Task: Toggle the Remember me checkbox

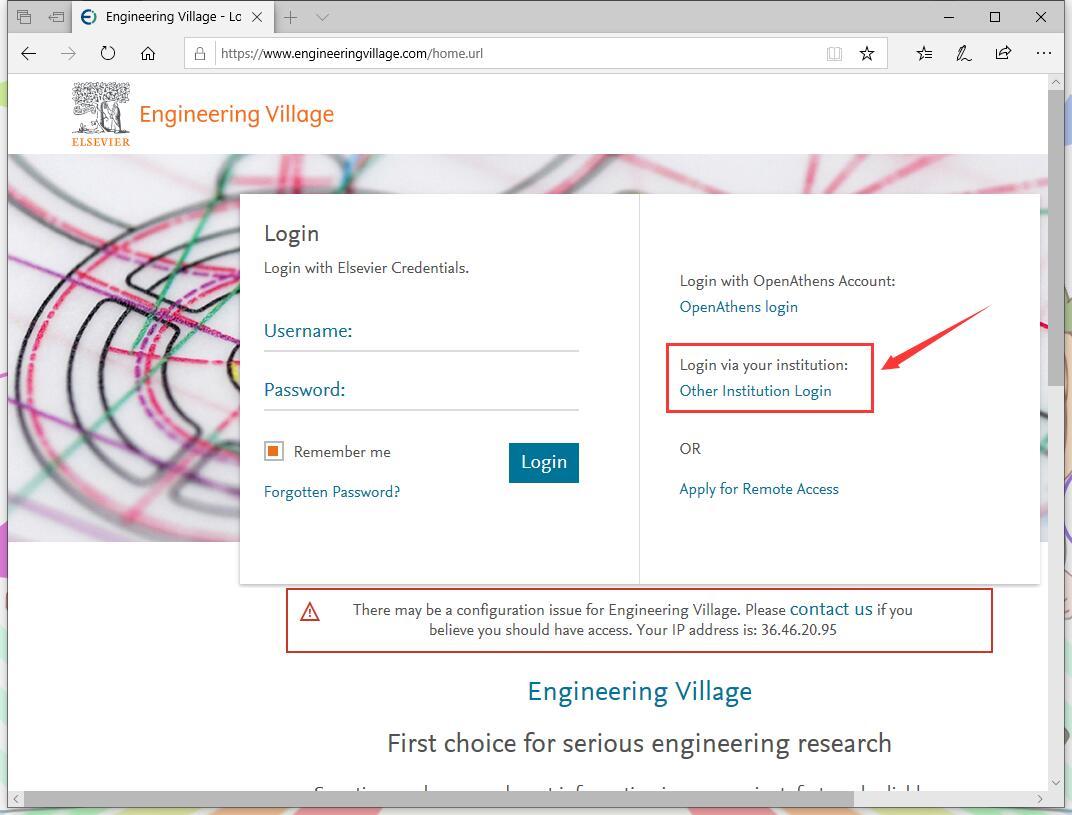Action: pyautogui.click(x=273, y=451)
